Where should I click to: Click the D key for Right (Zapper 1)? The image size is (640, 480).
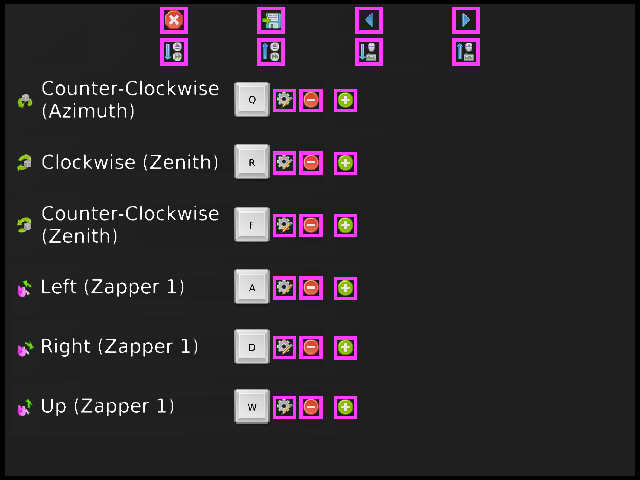click(252, 348)
